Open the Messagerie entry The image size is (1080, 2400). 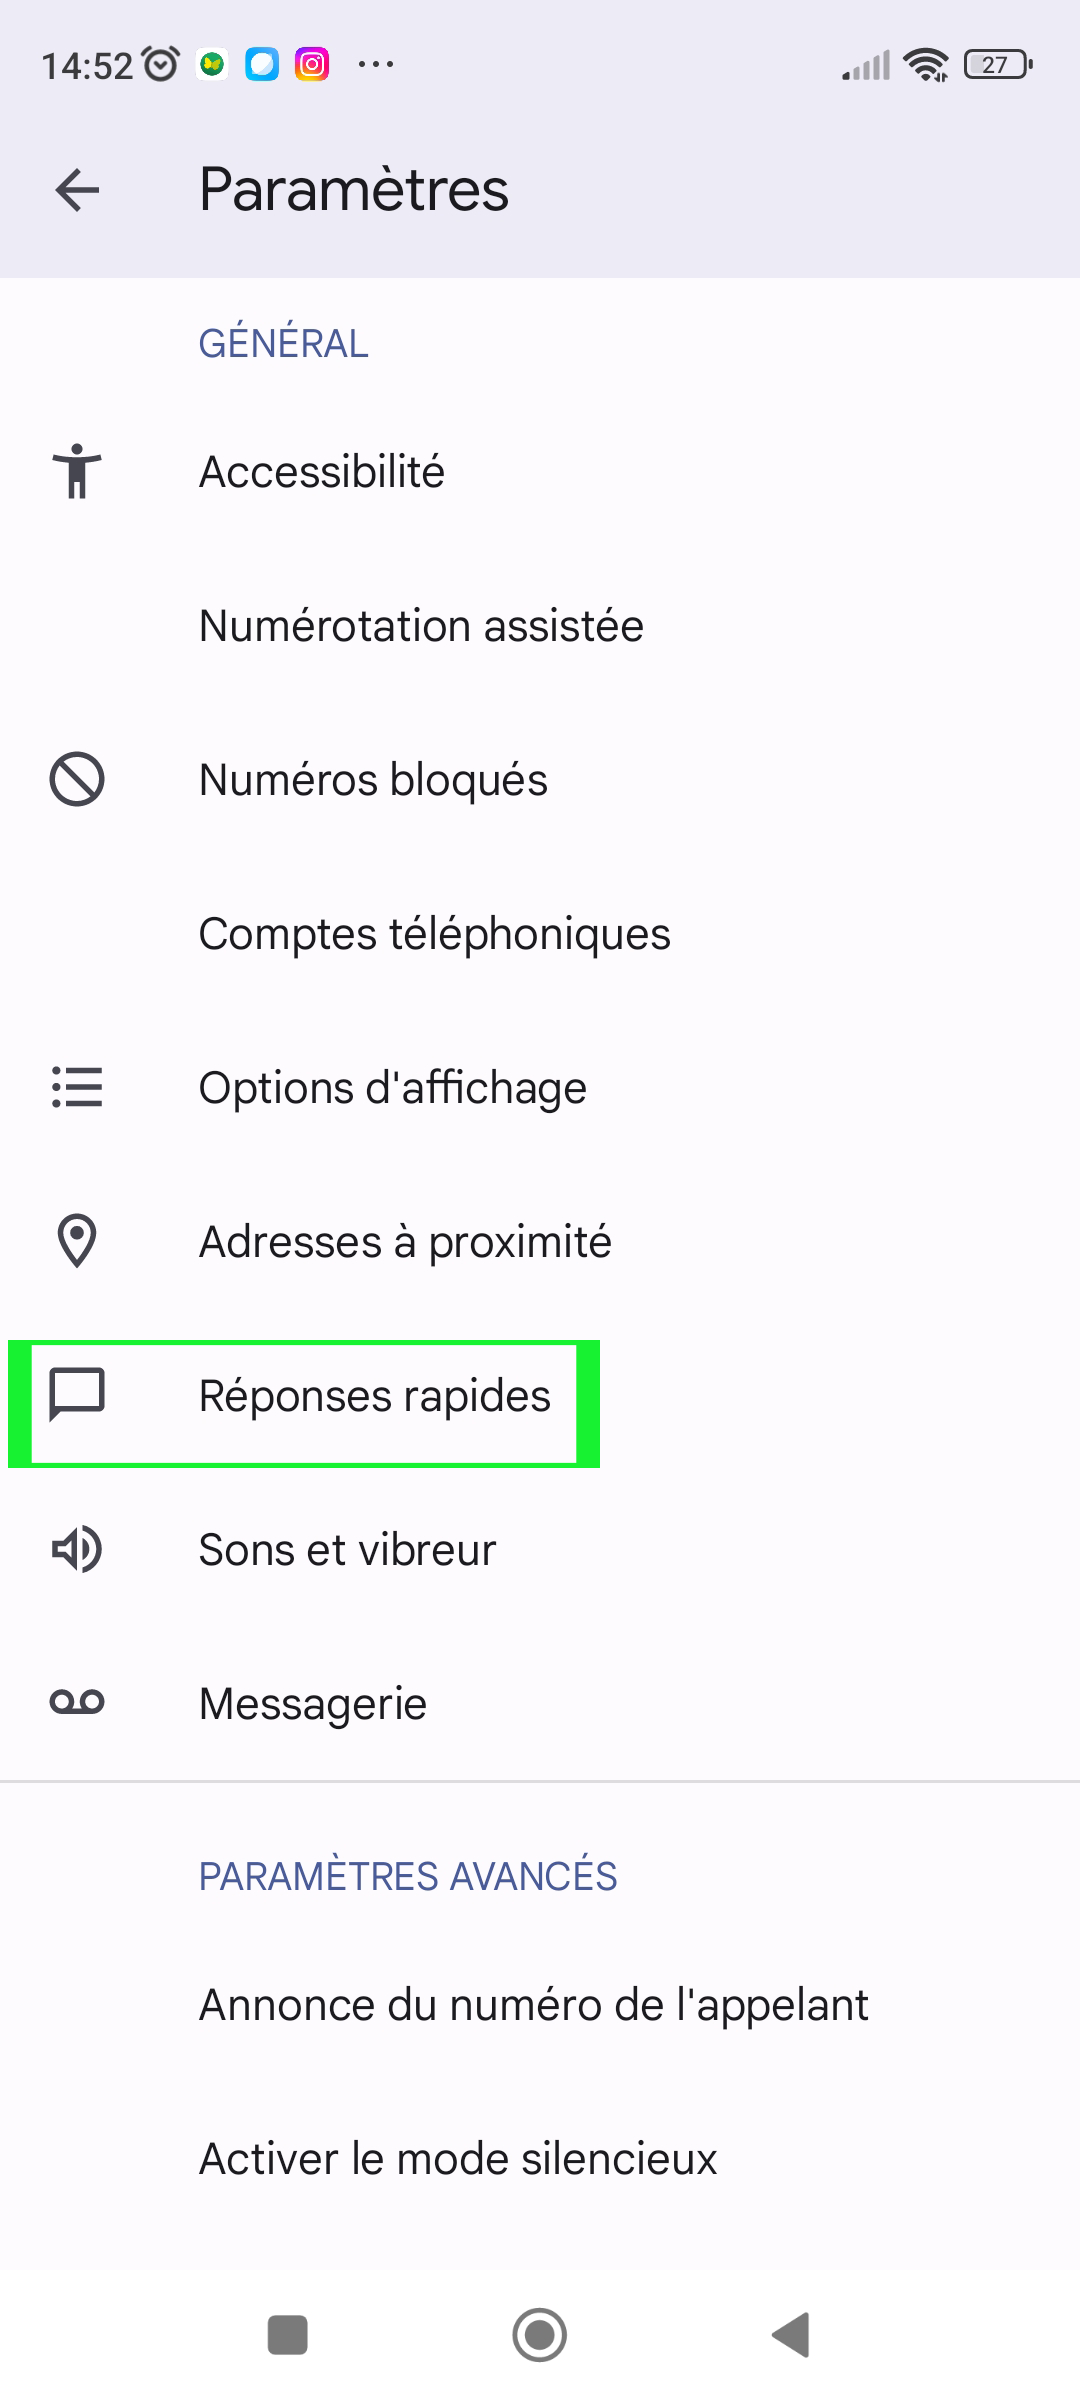point(540,1703)
